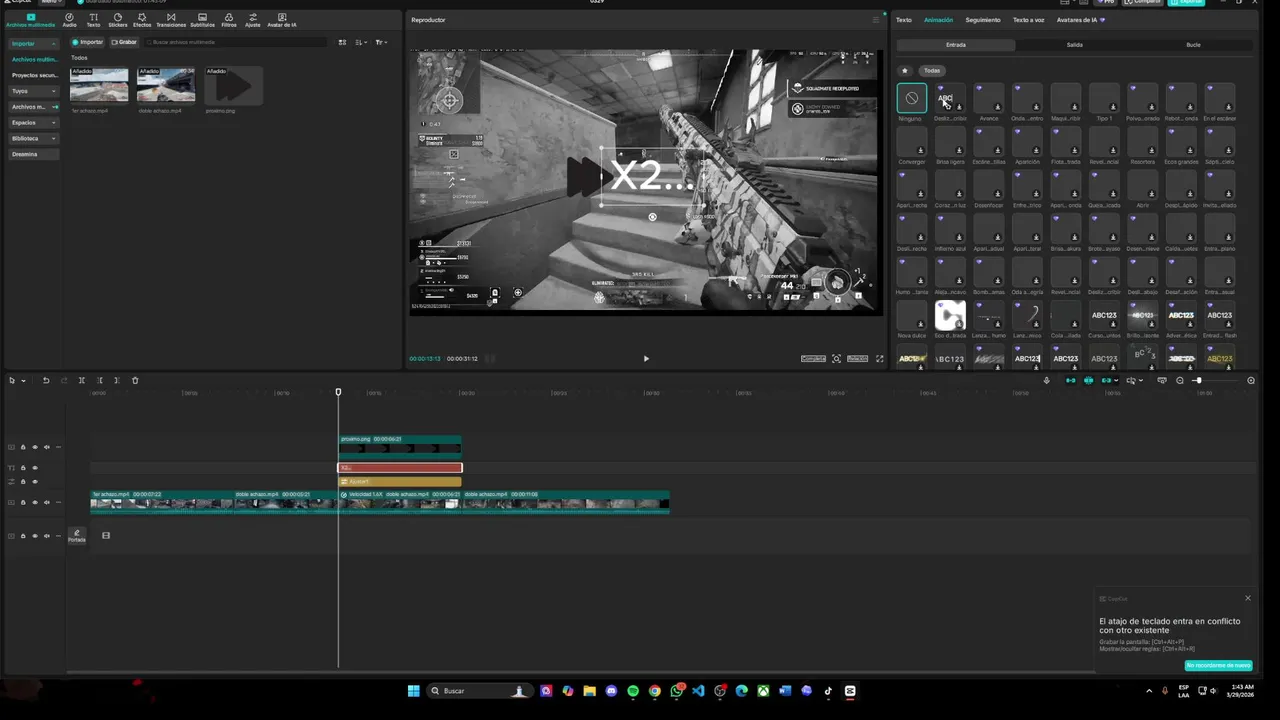Click the Importar button
Viewport: 1280px width, 720px height.
click(x=88, y=42)
